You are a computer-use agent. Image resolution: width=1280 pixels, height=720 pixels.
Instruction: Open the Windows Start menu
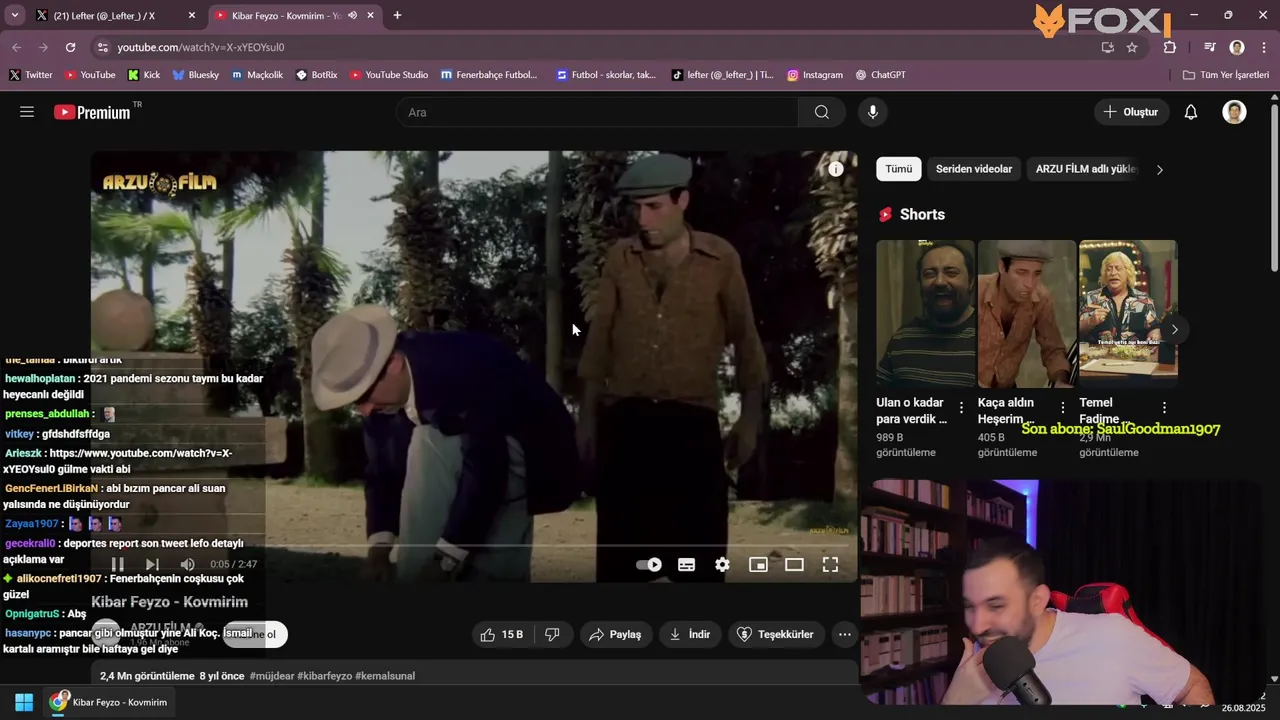pyautogui.click(x=24, y=702)
